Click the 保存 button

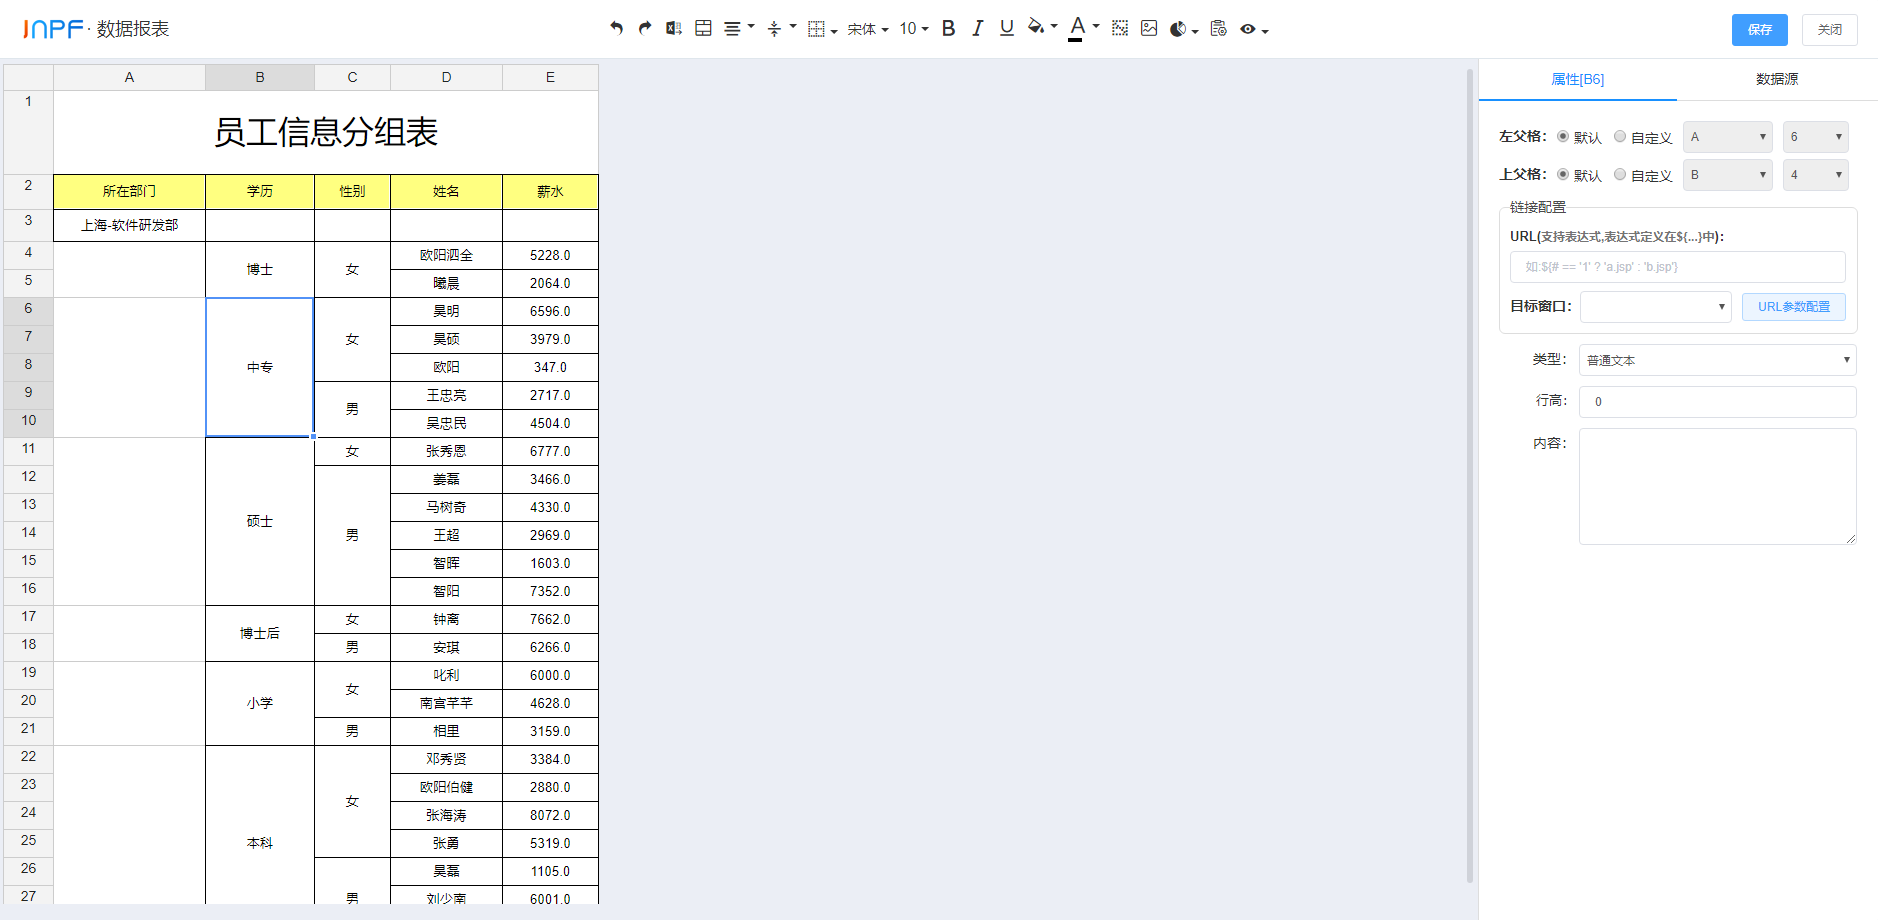tap(1759, 30)
